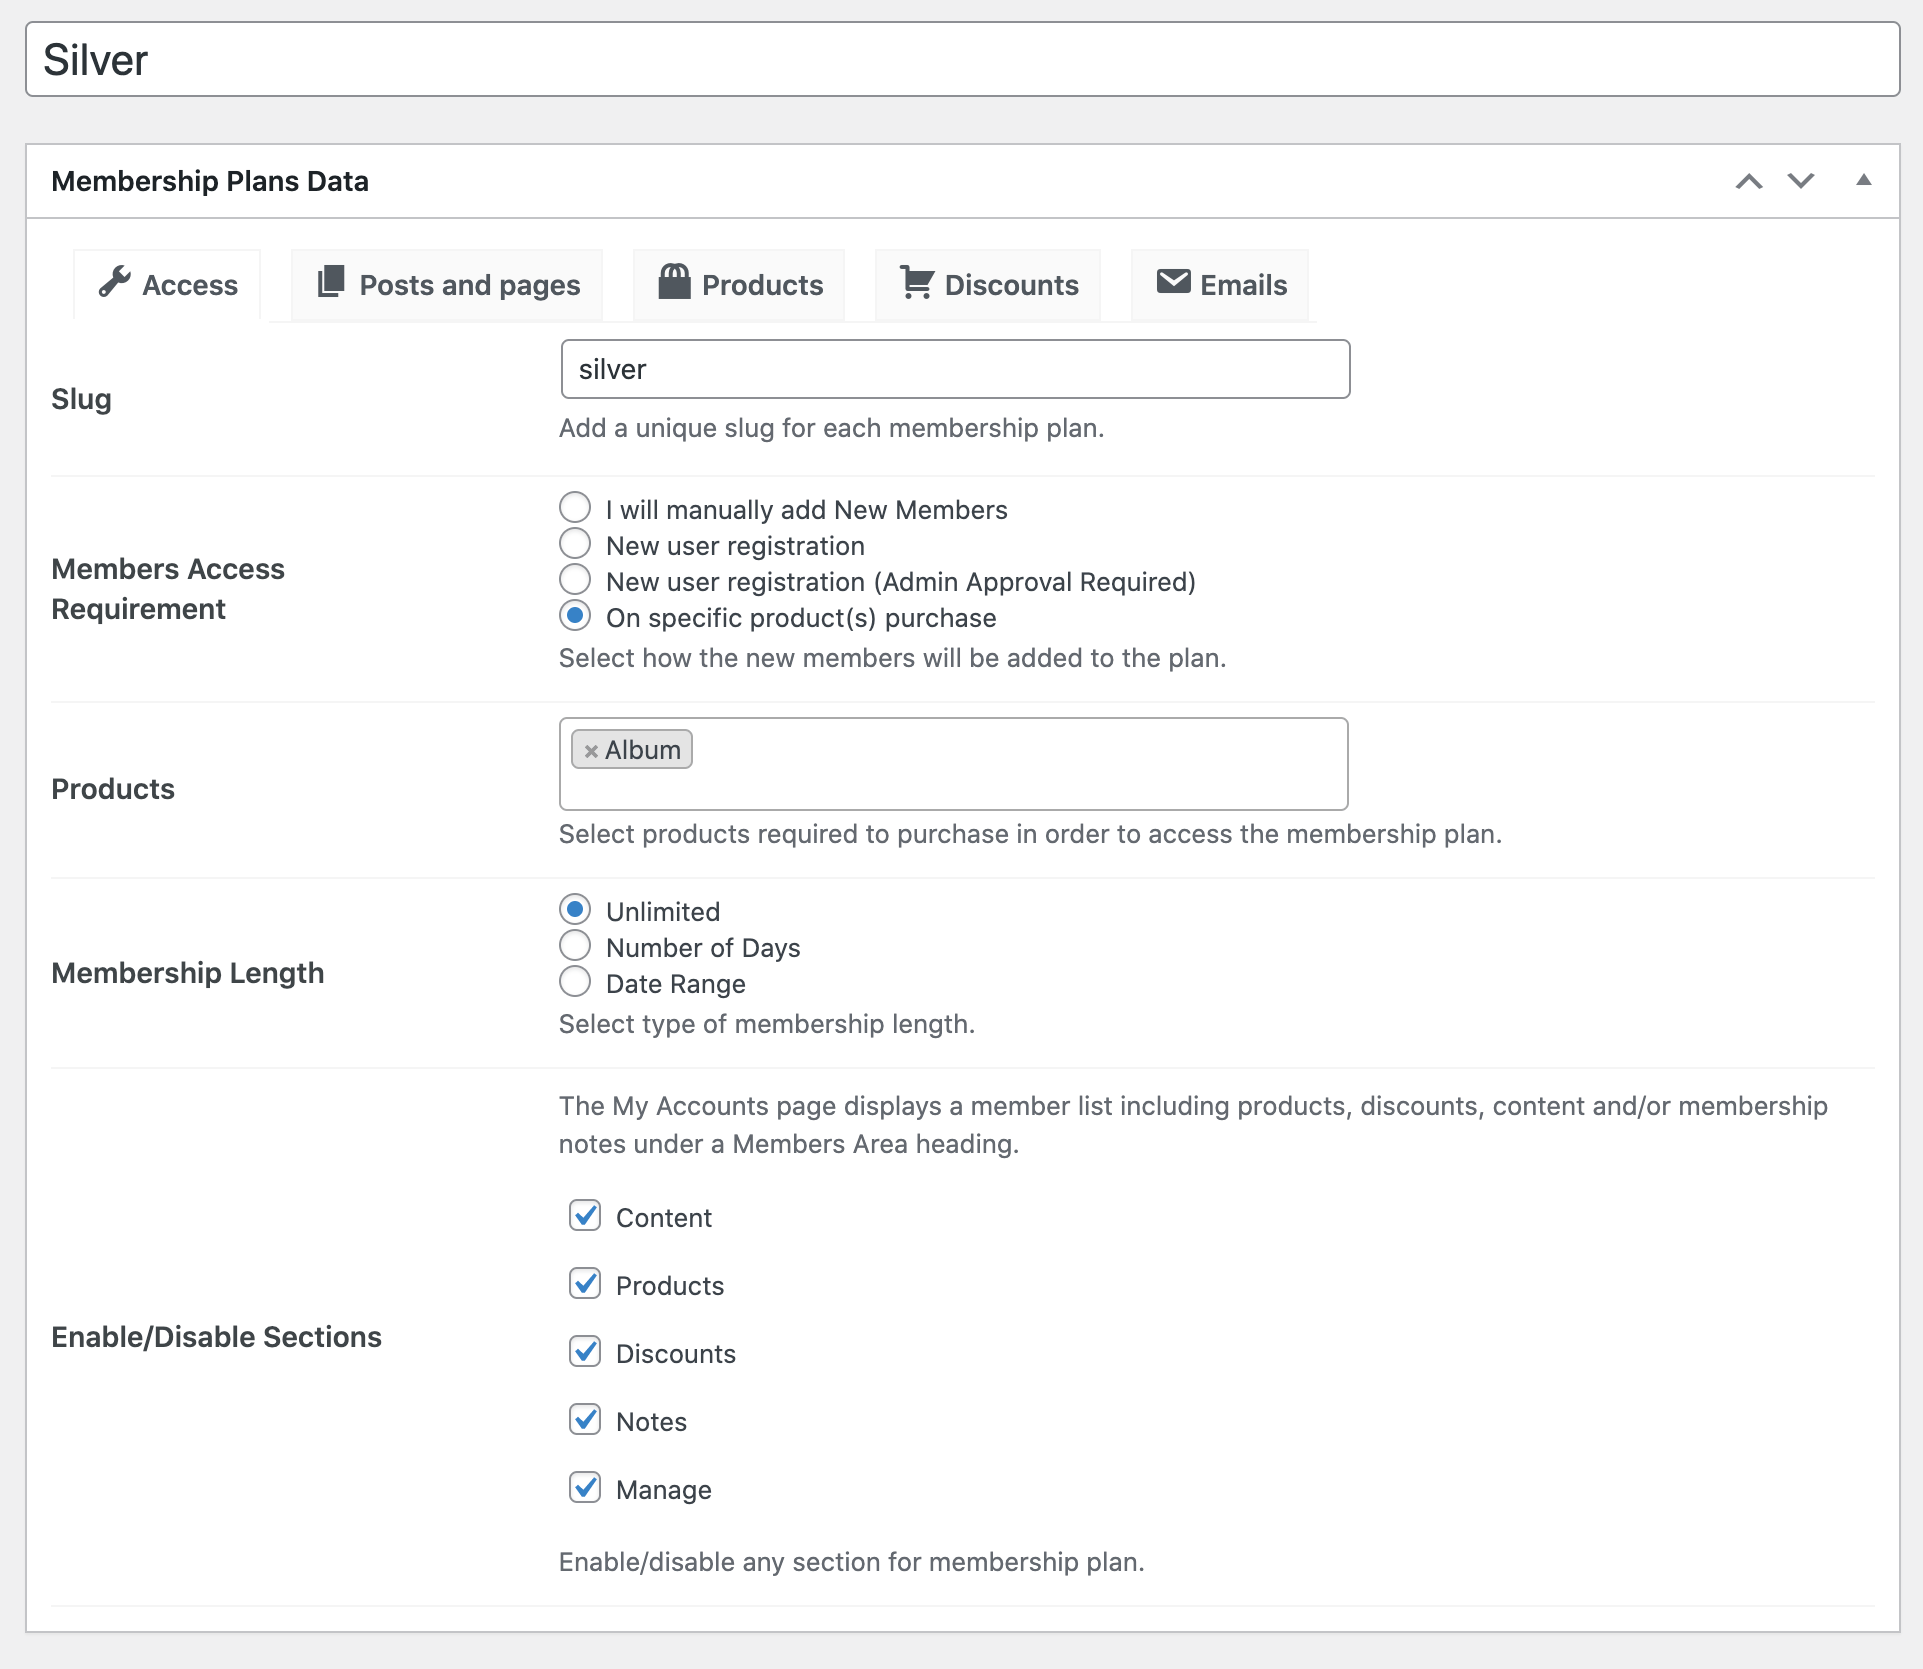
Task: Click the shopping cart icon for Discounts
Action: (x=916, y=283)
